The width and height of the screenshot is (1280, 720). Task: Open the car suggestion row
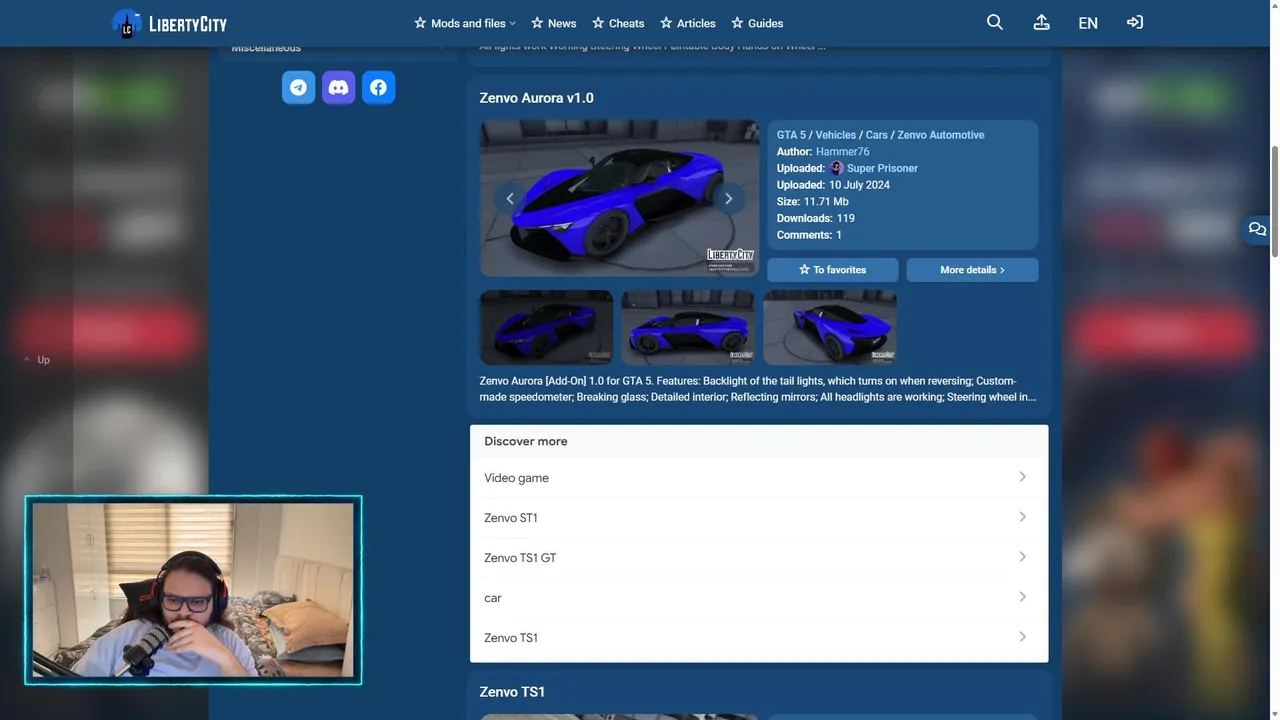759,598
